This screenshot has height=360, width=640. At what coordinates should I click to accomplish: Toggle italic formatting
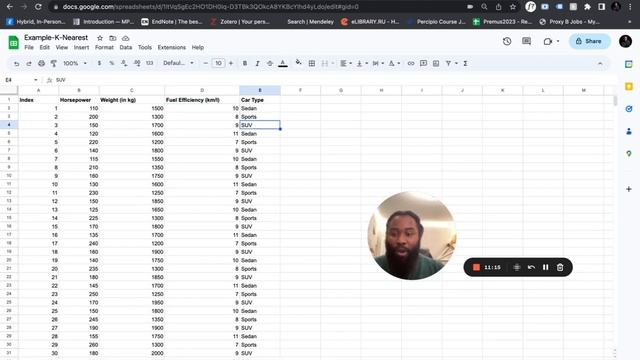click(257, 64)
